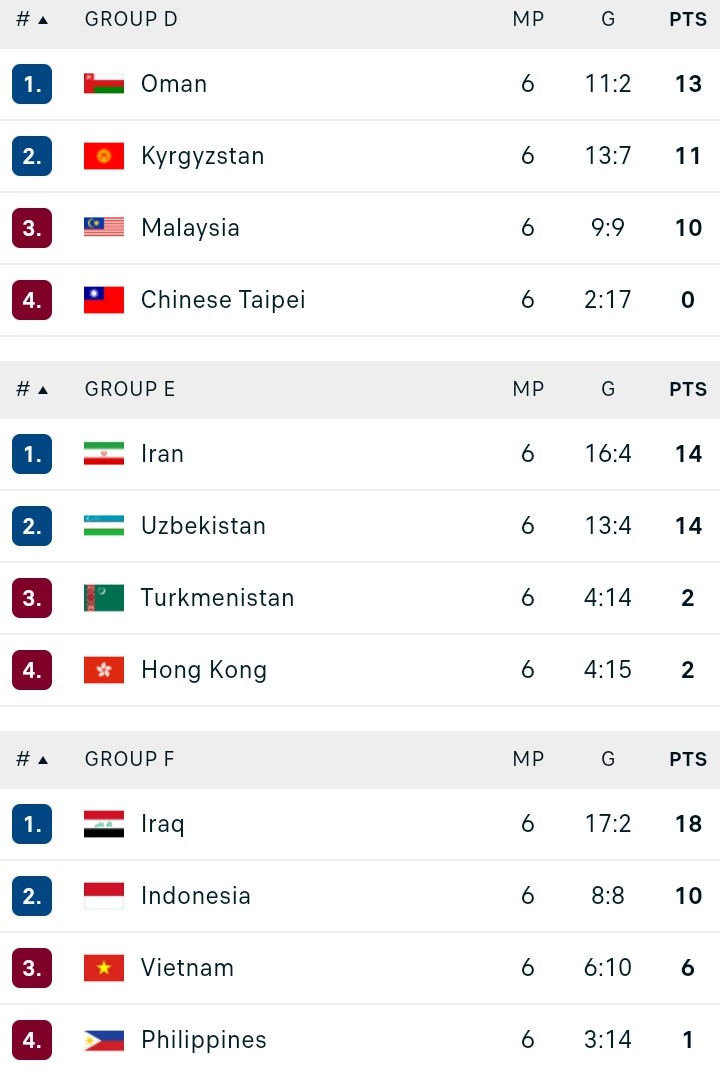Open the Uzbekistan team link
The height and width of the screenshot is (1075, 720).
click(203, 526)
